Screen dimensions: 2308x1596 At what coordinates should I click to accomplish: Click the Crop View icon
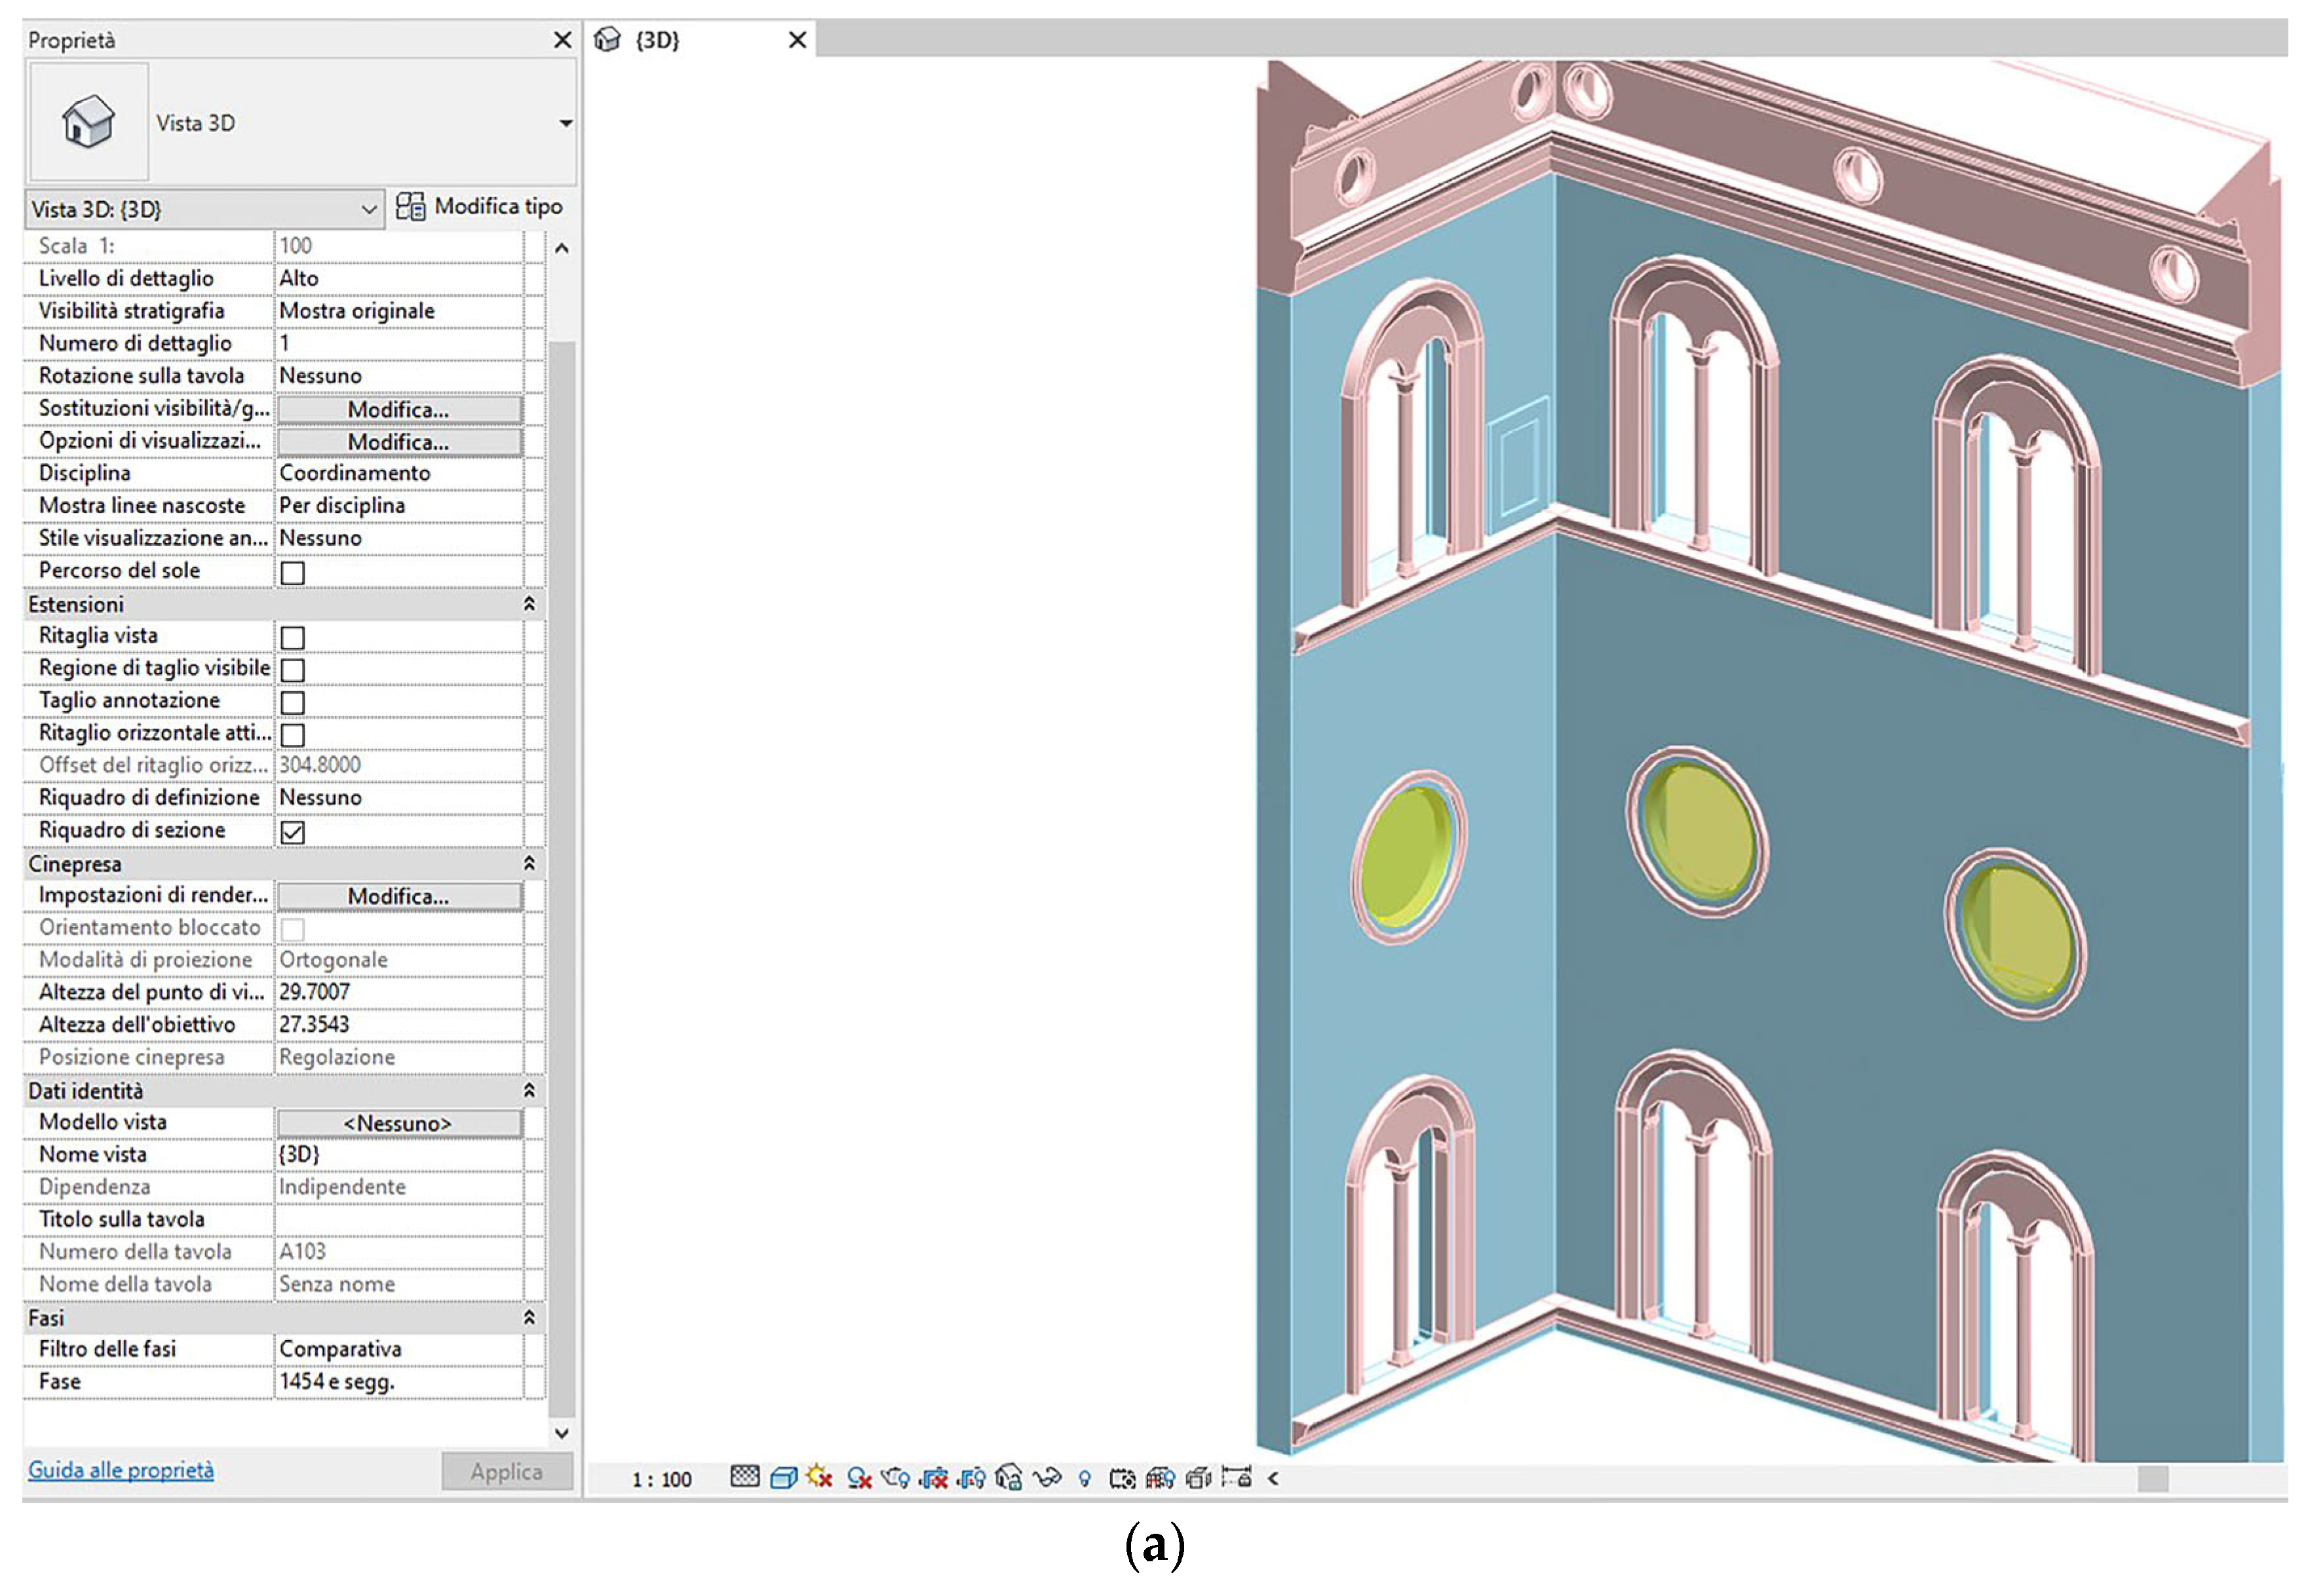click(x=934, y=1477)
